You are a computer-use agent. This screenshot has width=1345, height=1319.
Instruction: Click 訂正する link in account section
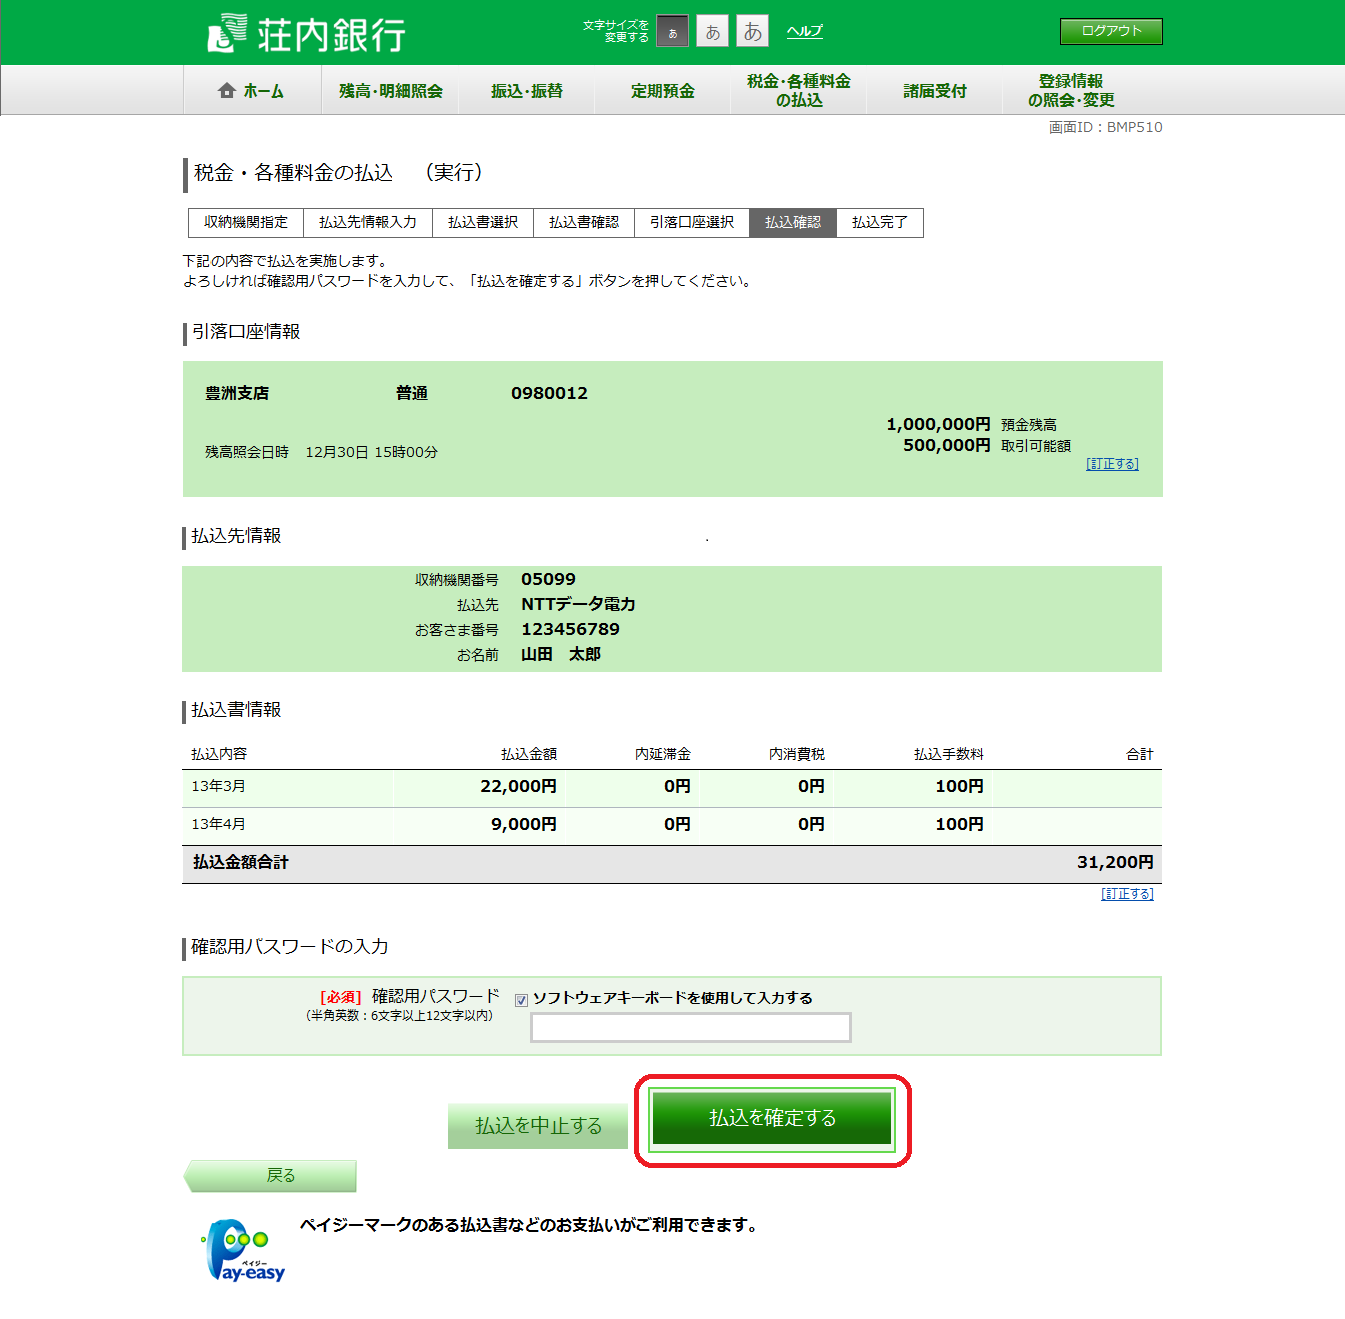point(1112,464)
